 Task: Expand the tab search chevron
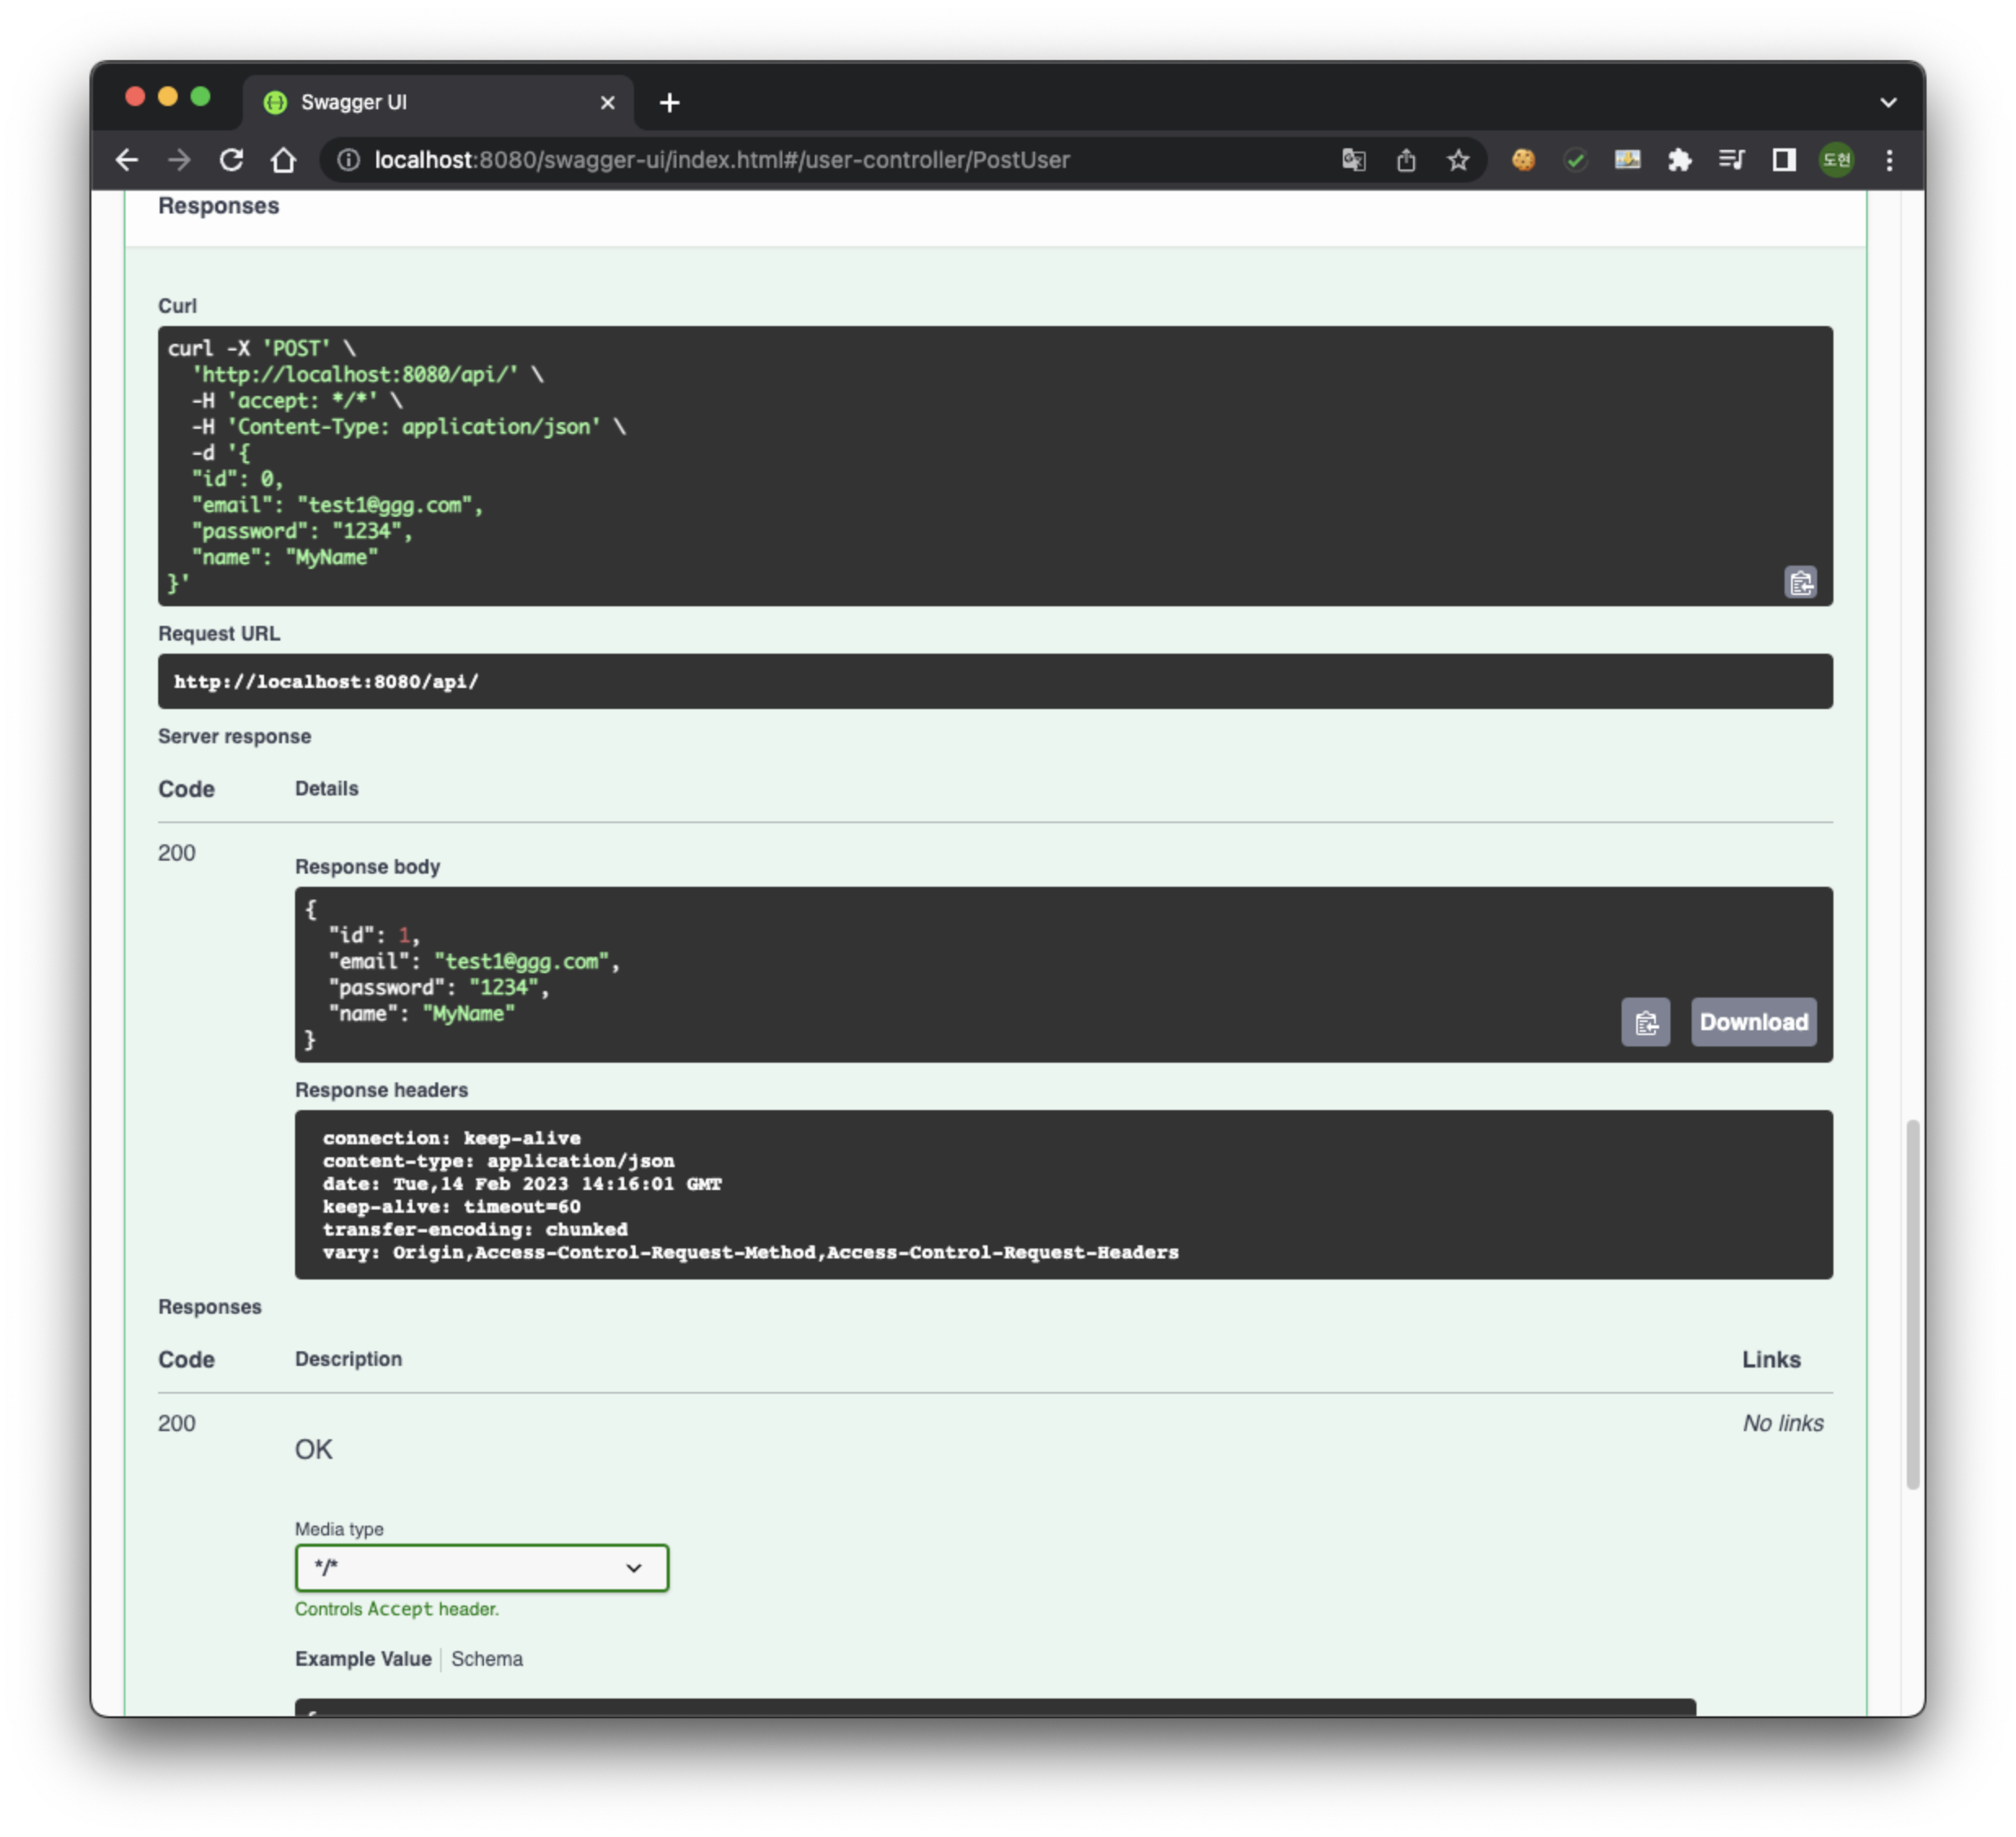[x=1888, y=102]
